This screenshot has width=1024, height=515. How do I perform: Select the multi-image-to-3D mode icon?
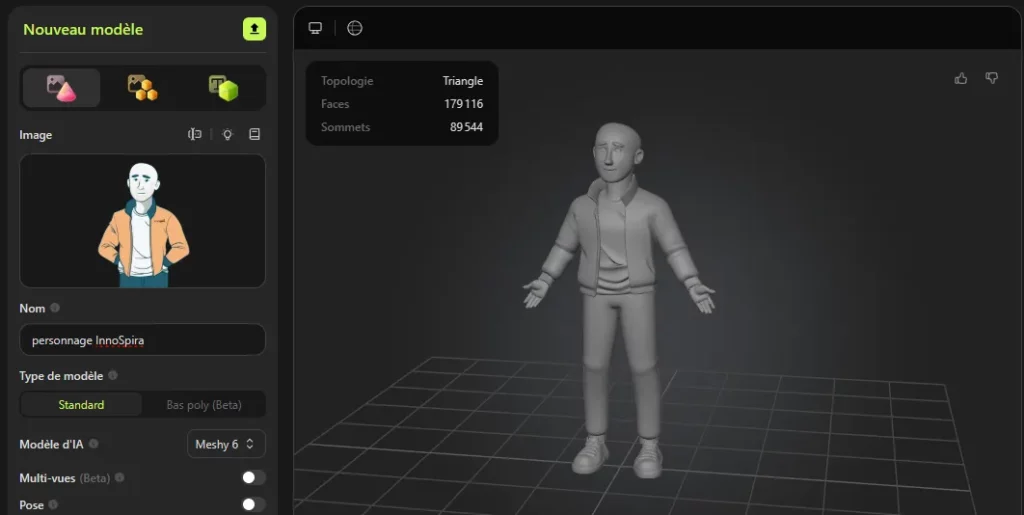(142, 88)
